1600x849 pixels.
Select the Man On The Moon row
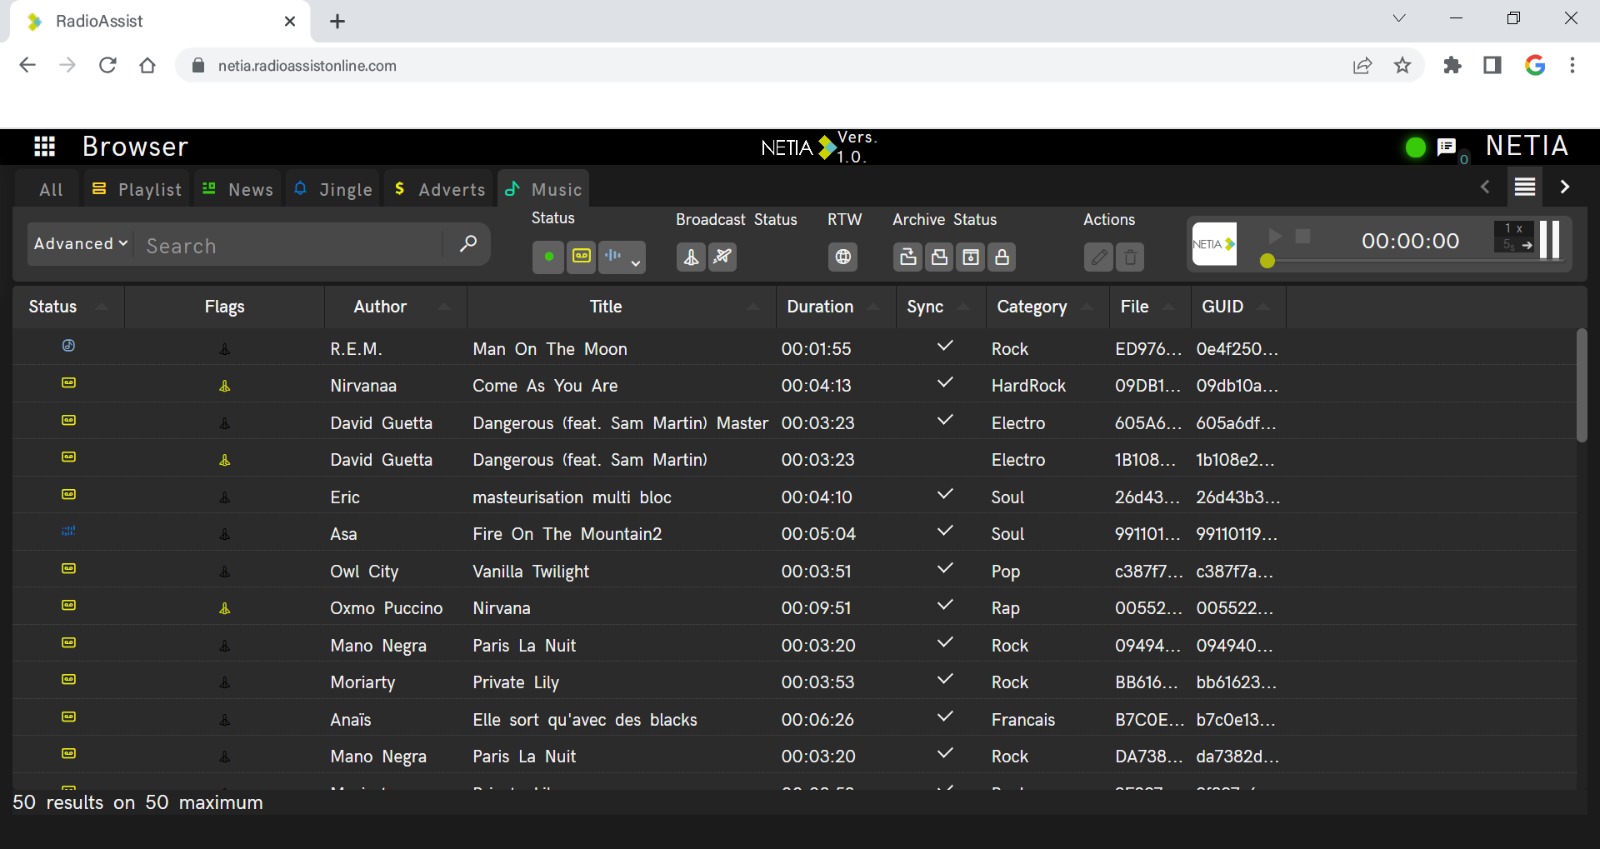[x=549, y=349]
